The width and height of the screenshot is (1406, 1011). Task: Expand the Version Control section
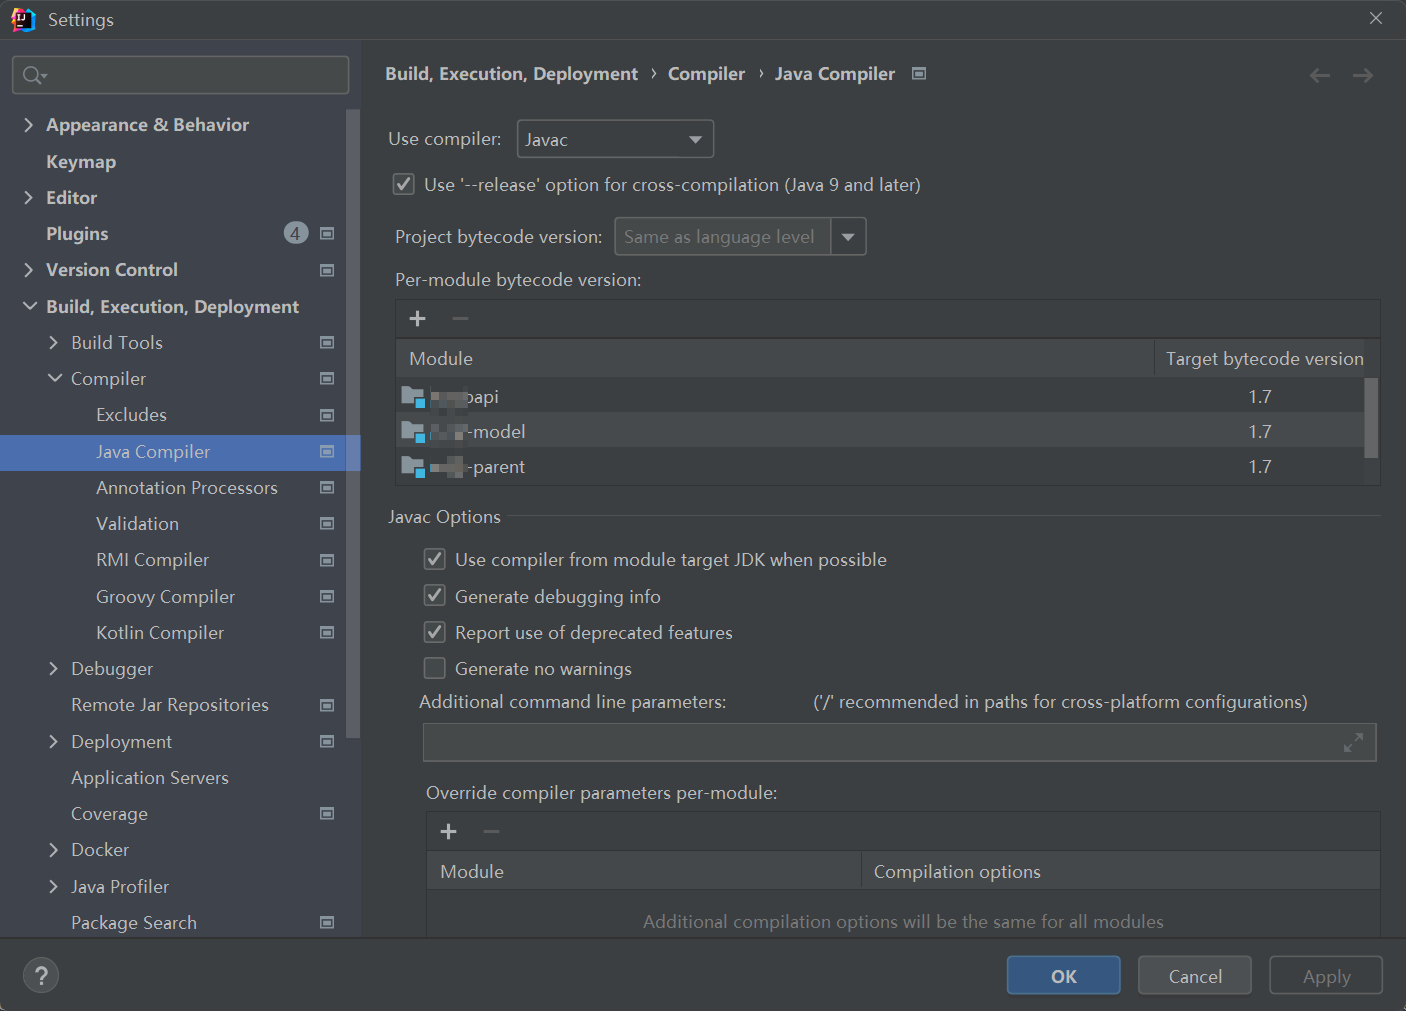coord(28,270)
